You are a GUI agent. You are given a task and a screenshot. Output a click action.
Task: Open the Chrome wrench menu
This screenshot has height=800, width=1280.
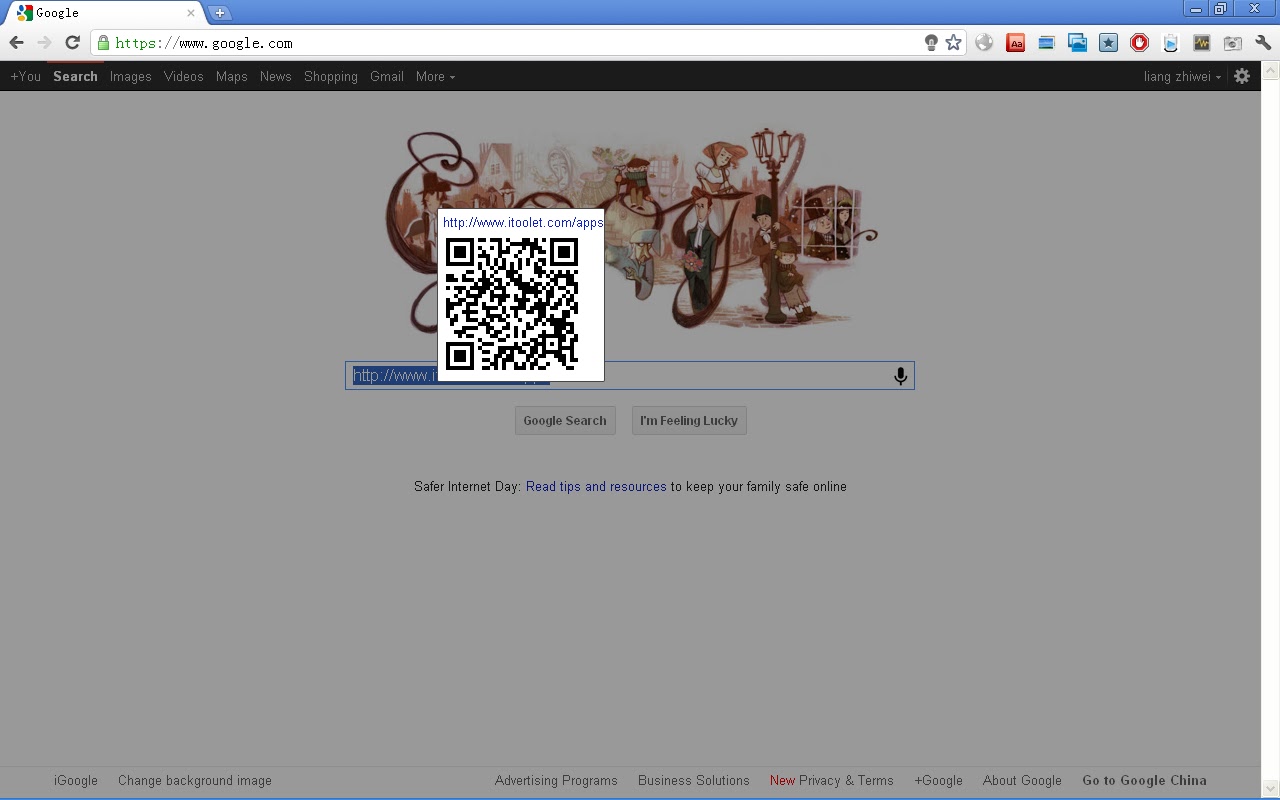1263,43
